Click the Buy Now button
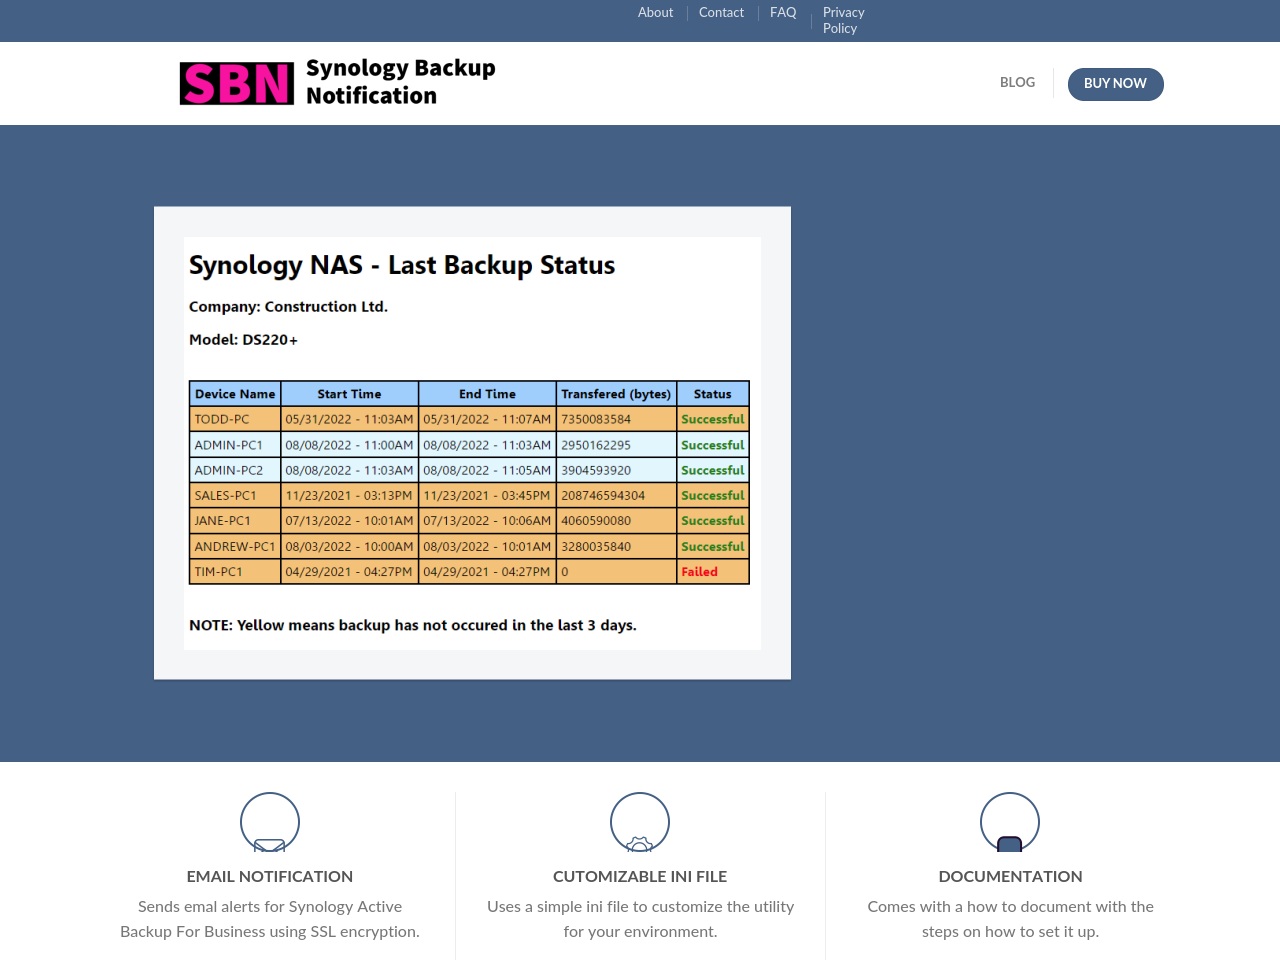Viewport: 1280px width, 960px height. click(x=1115, y=84)
